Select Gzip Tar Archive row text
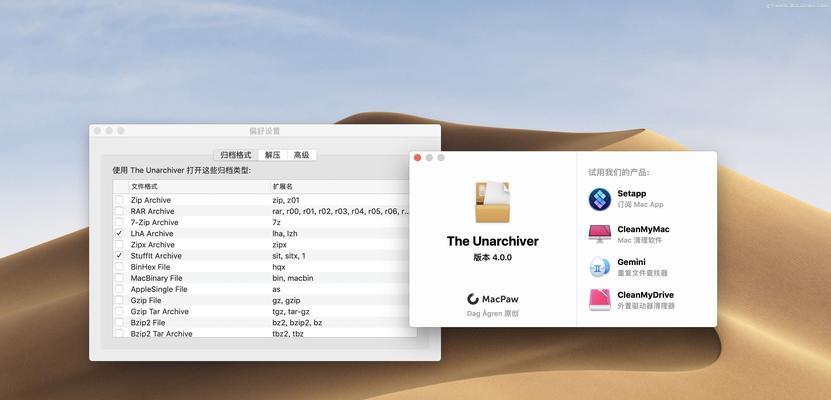Viewport: 831px width, 400px height. tap(160, 312)
